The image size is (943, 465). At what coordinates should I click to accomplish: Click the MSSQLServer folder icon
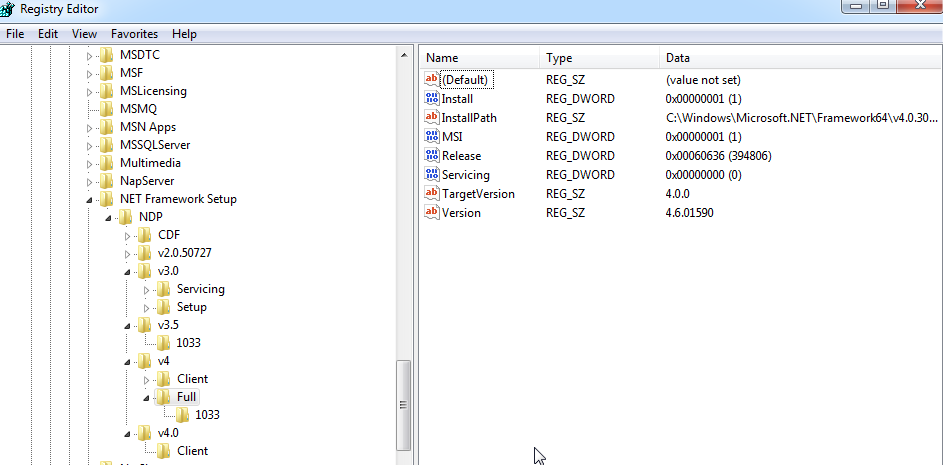point(106,145)
